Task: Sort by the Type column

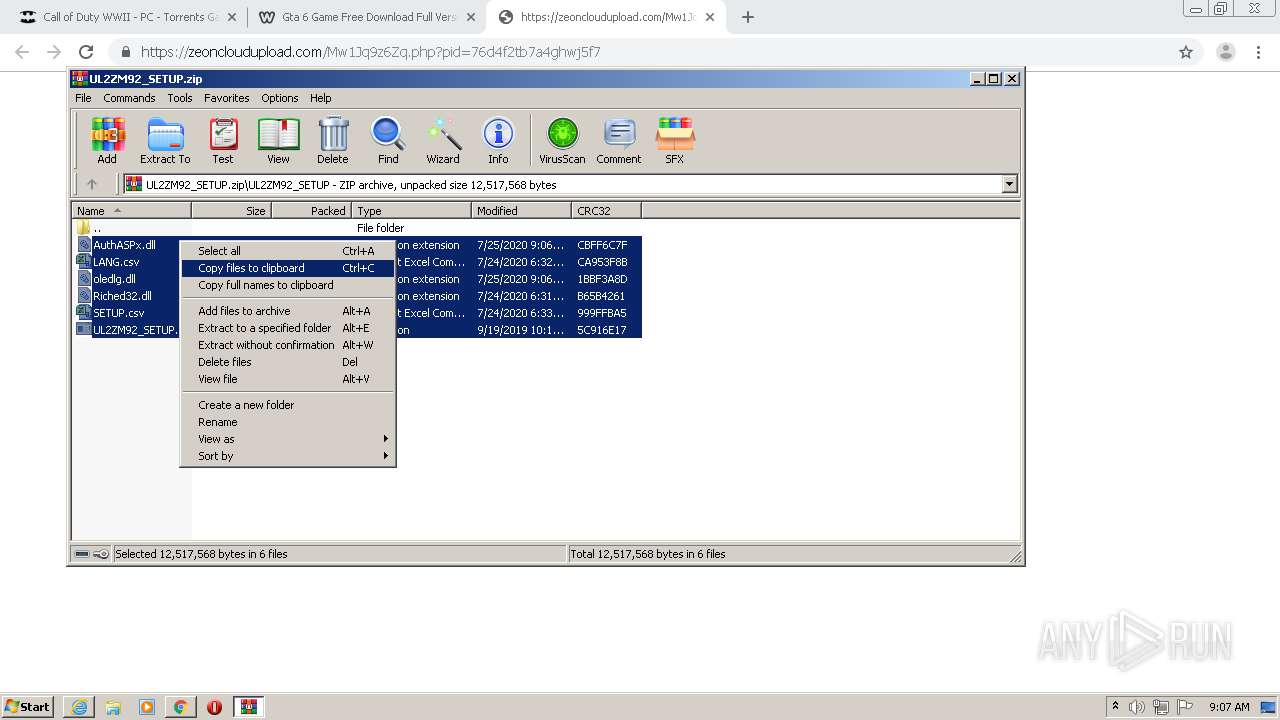Action: click(412, 211)
